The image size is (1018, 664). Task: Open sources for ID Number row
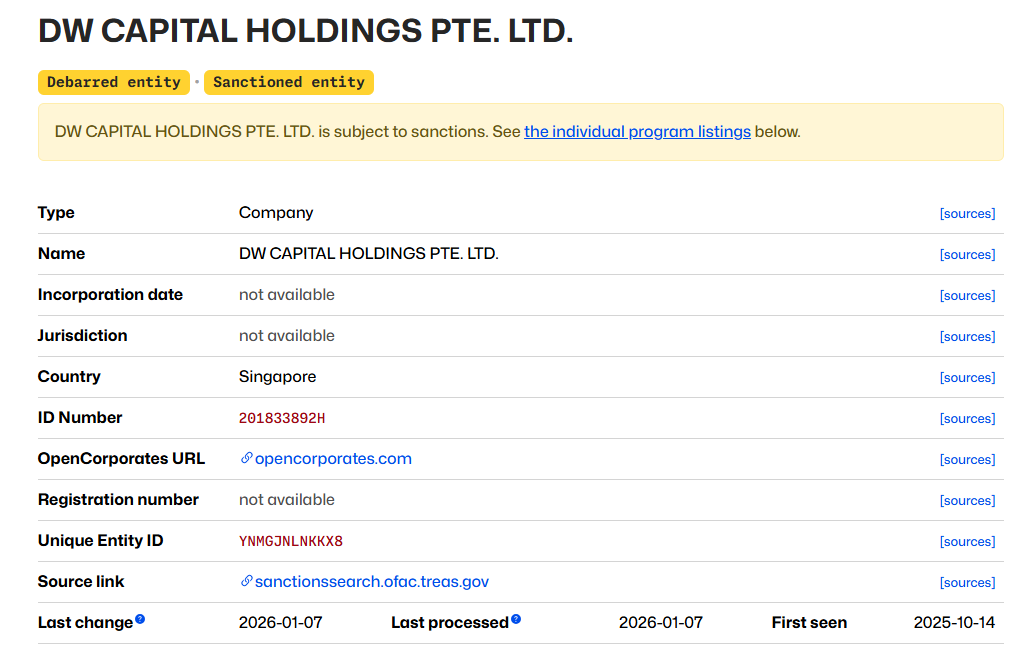[967, 419]
